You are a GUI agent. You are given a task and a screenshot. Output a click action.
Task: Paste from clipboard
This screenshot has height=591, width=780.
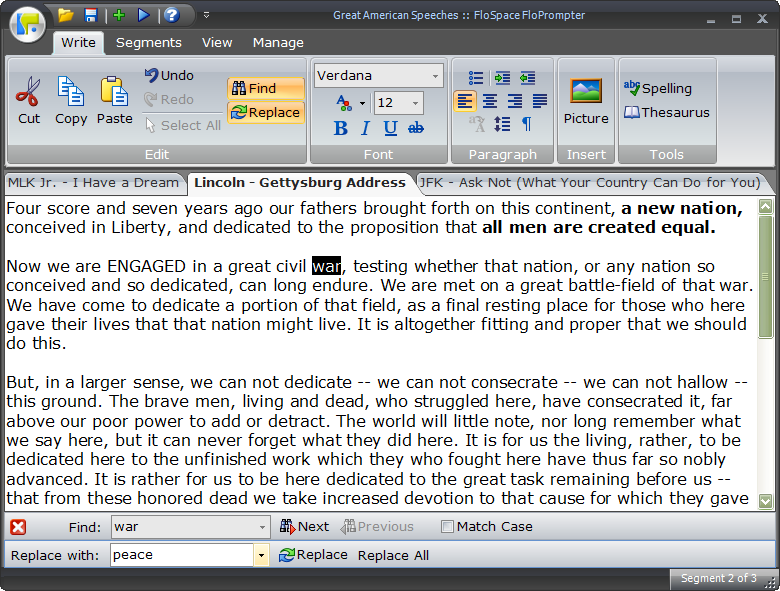coord(114,100)
